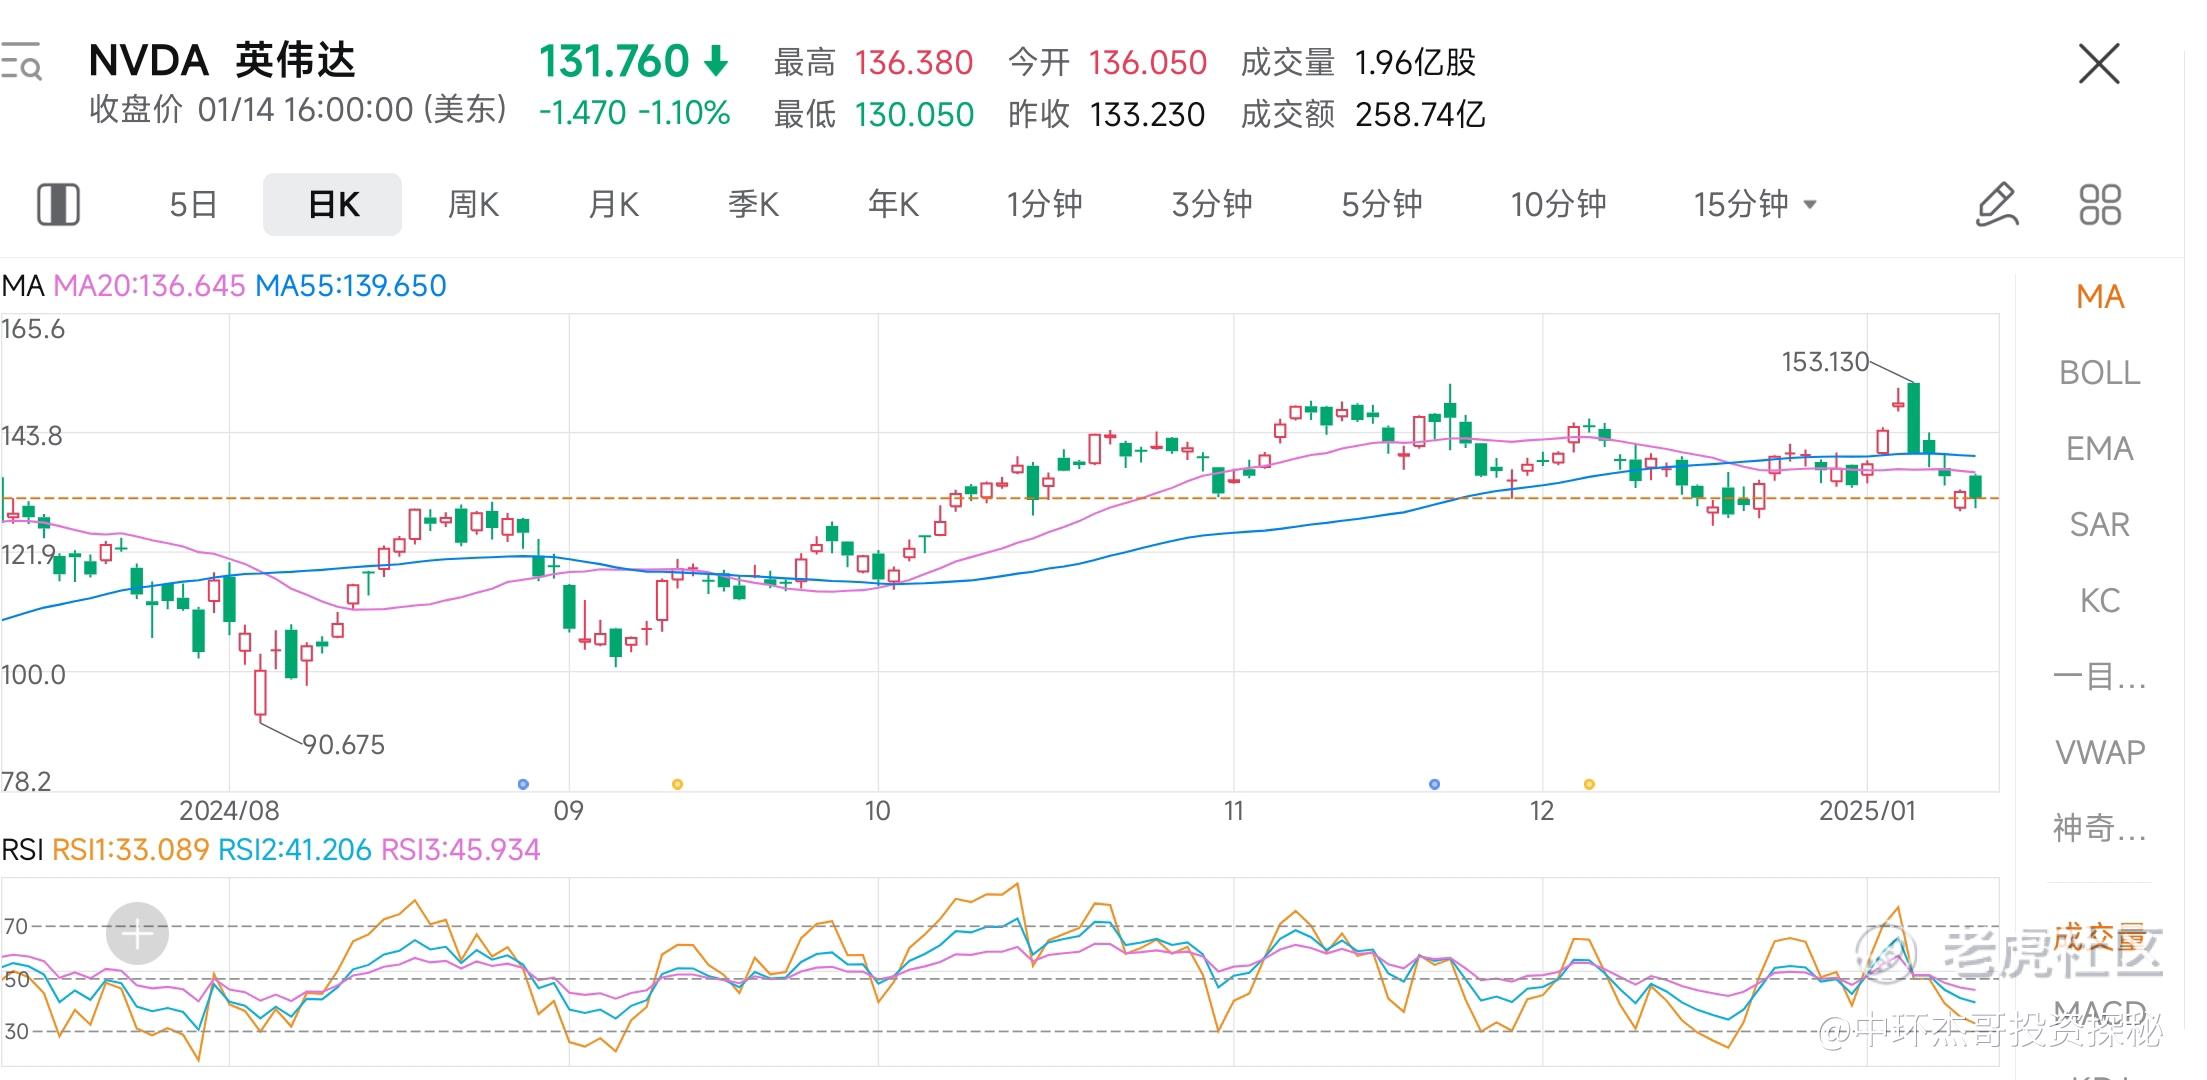Click the MA55:139.650 legend label
Image resolution: width=2207 pixels, height=1080 pixels.
tap(351, 286)
